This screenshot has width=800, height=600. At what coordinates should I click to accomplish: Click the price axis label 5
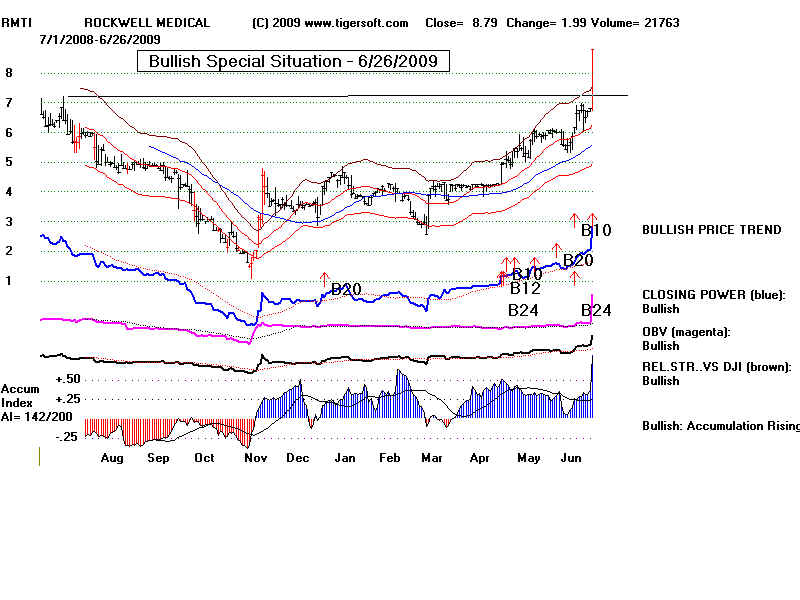click(9, 162)
